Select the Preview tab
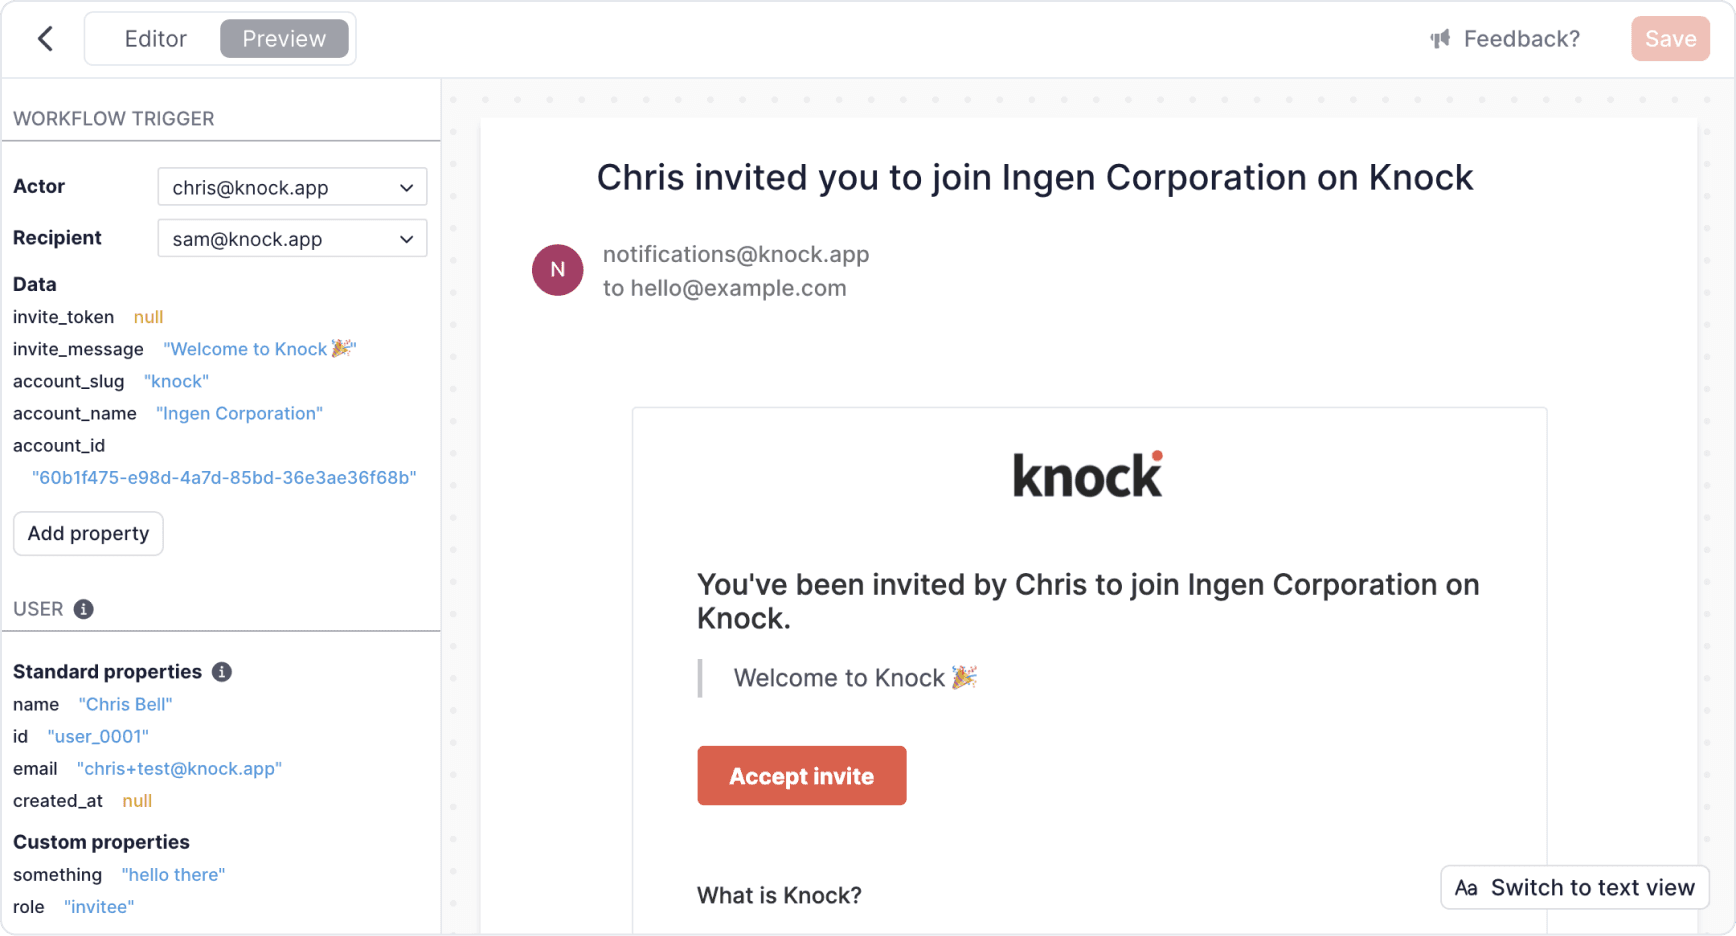The height and width of the screenshot is (936, 1736). pos(284,39)
